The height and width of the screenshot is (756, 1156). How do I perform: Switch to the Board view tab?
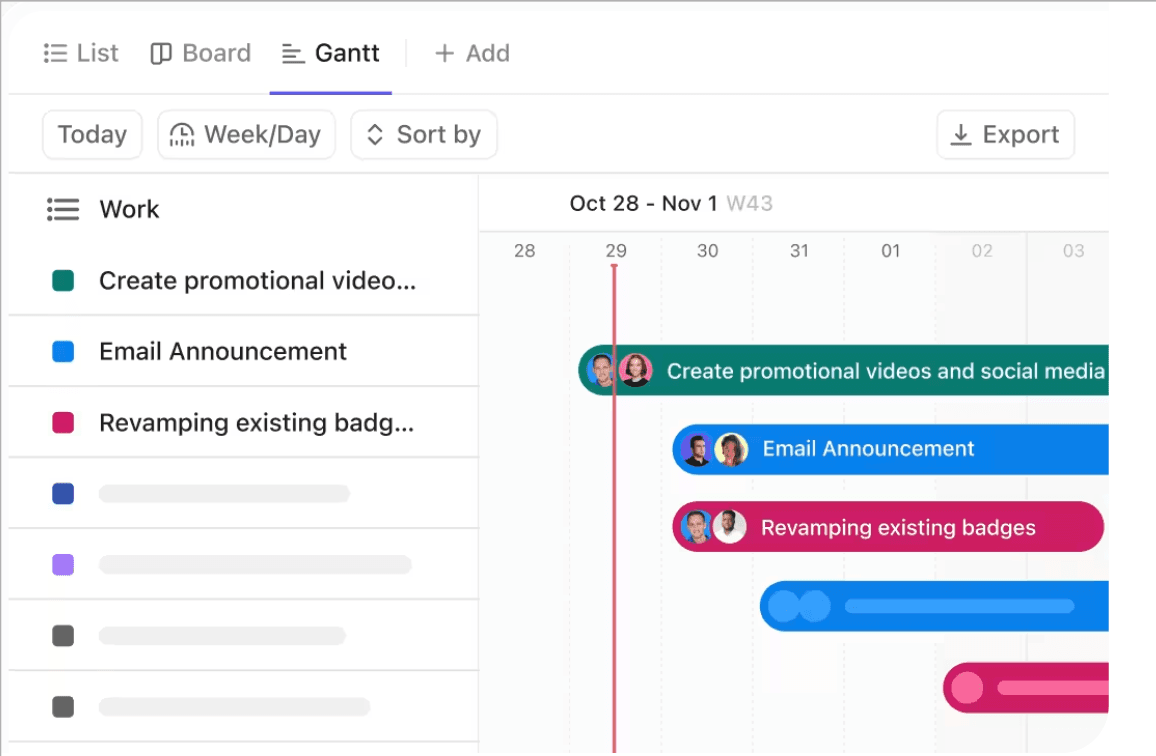coord(201,53)
